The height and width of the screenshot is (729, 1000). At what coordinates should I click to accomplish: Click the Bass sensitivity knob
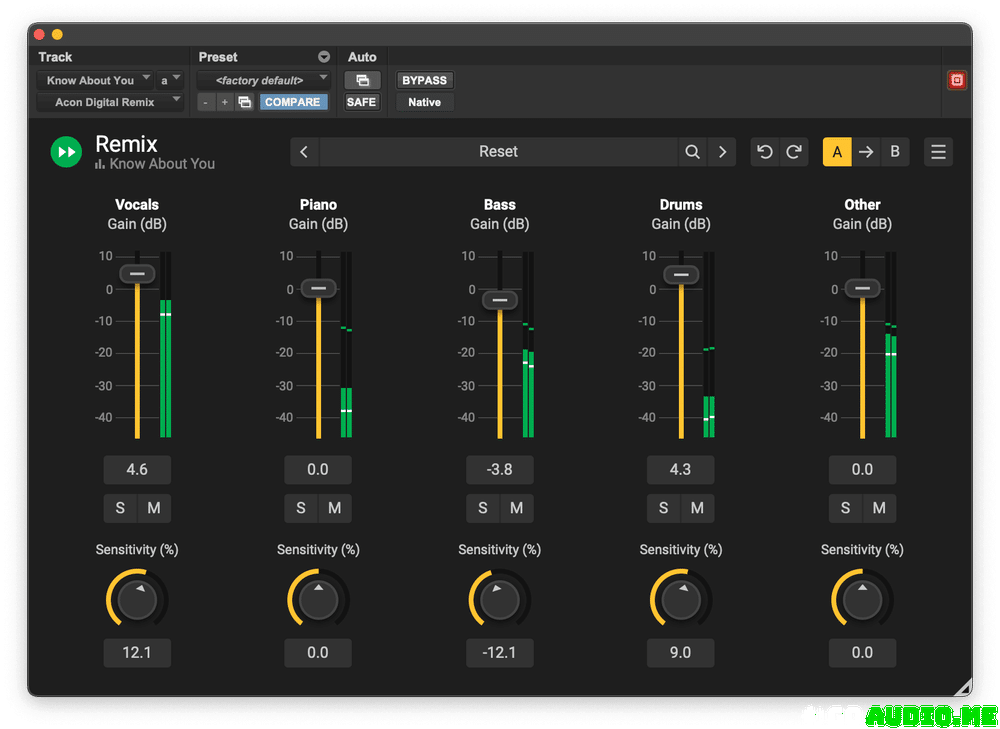[500, 600]
